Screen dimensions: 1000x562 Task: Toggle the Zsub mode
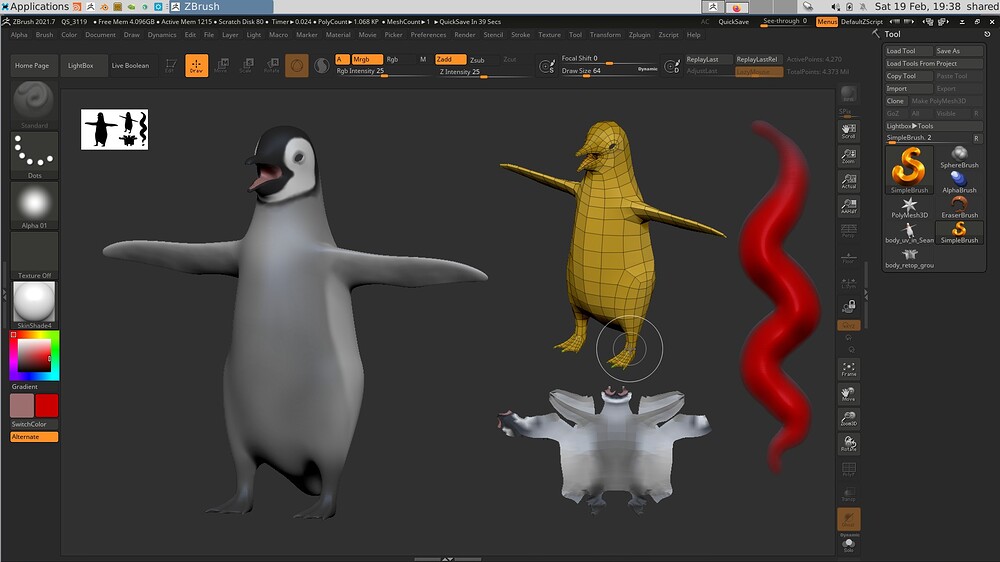(477, 60)
